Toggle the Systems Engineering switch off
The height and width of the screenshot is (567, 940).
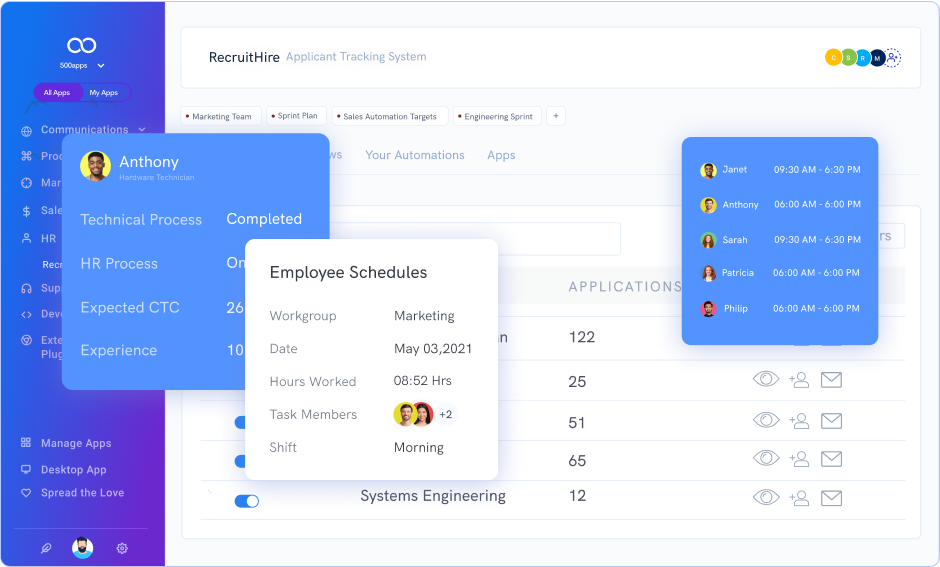click(246, 501)
